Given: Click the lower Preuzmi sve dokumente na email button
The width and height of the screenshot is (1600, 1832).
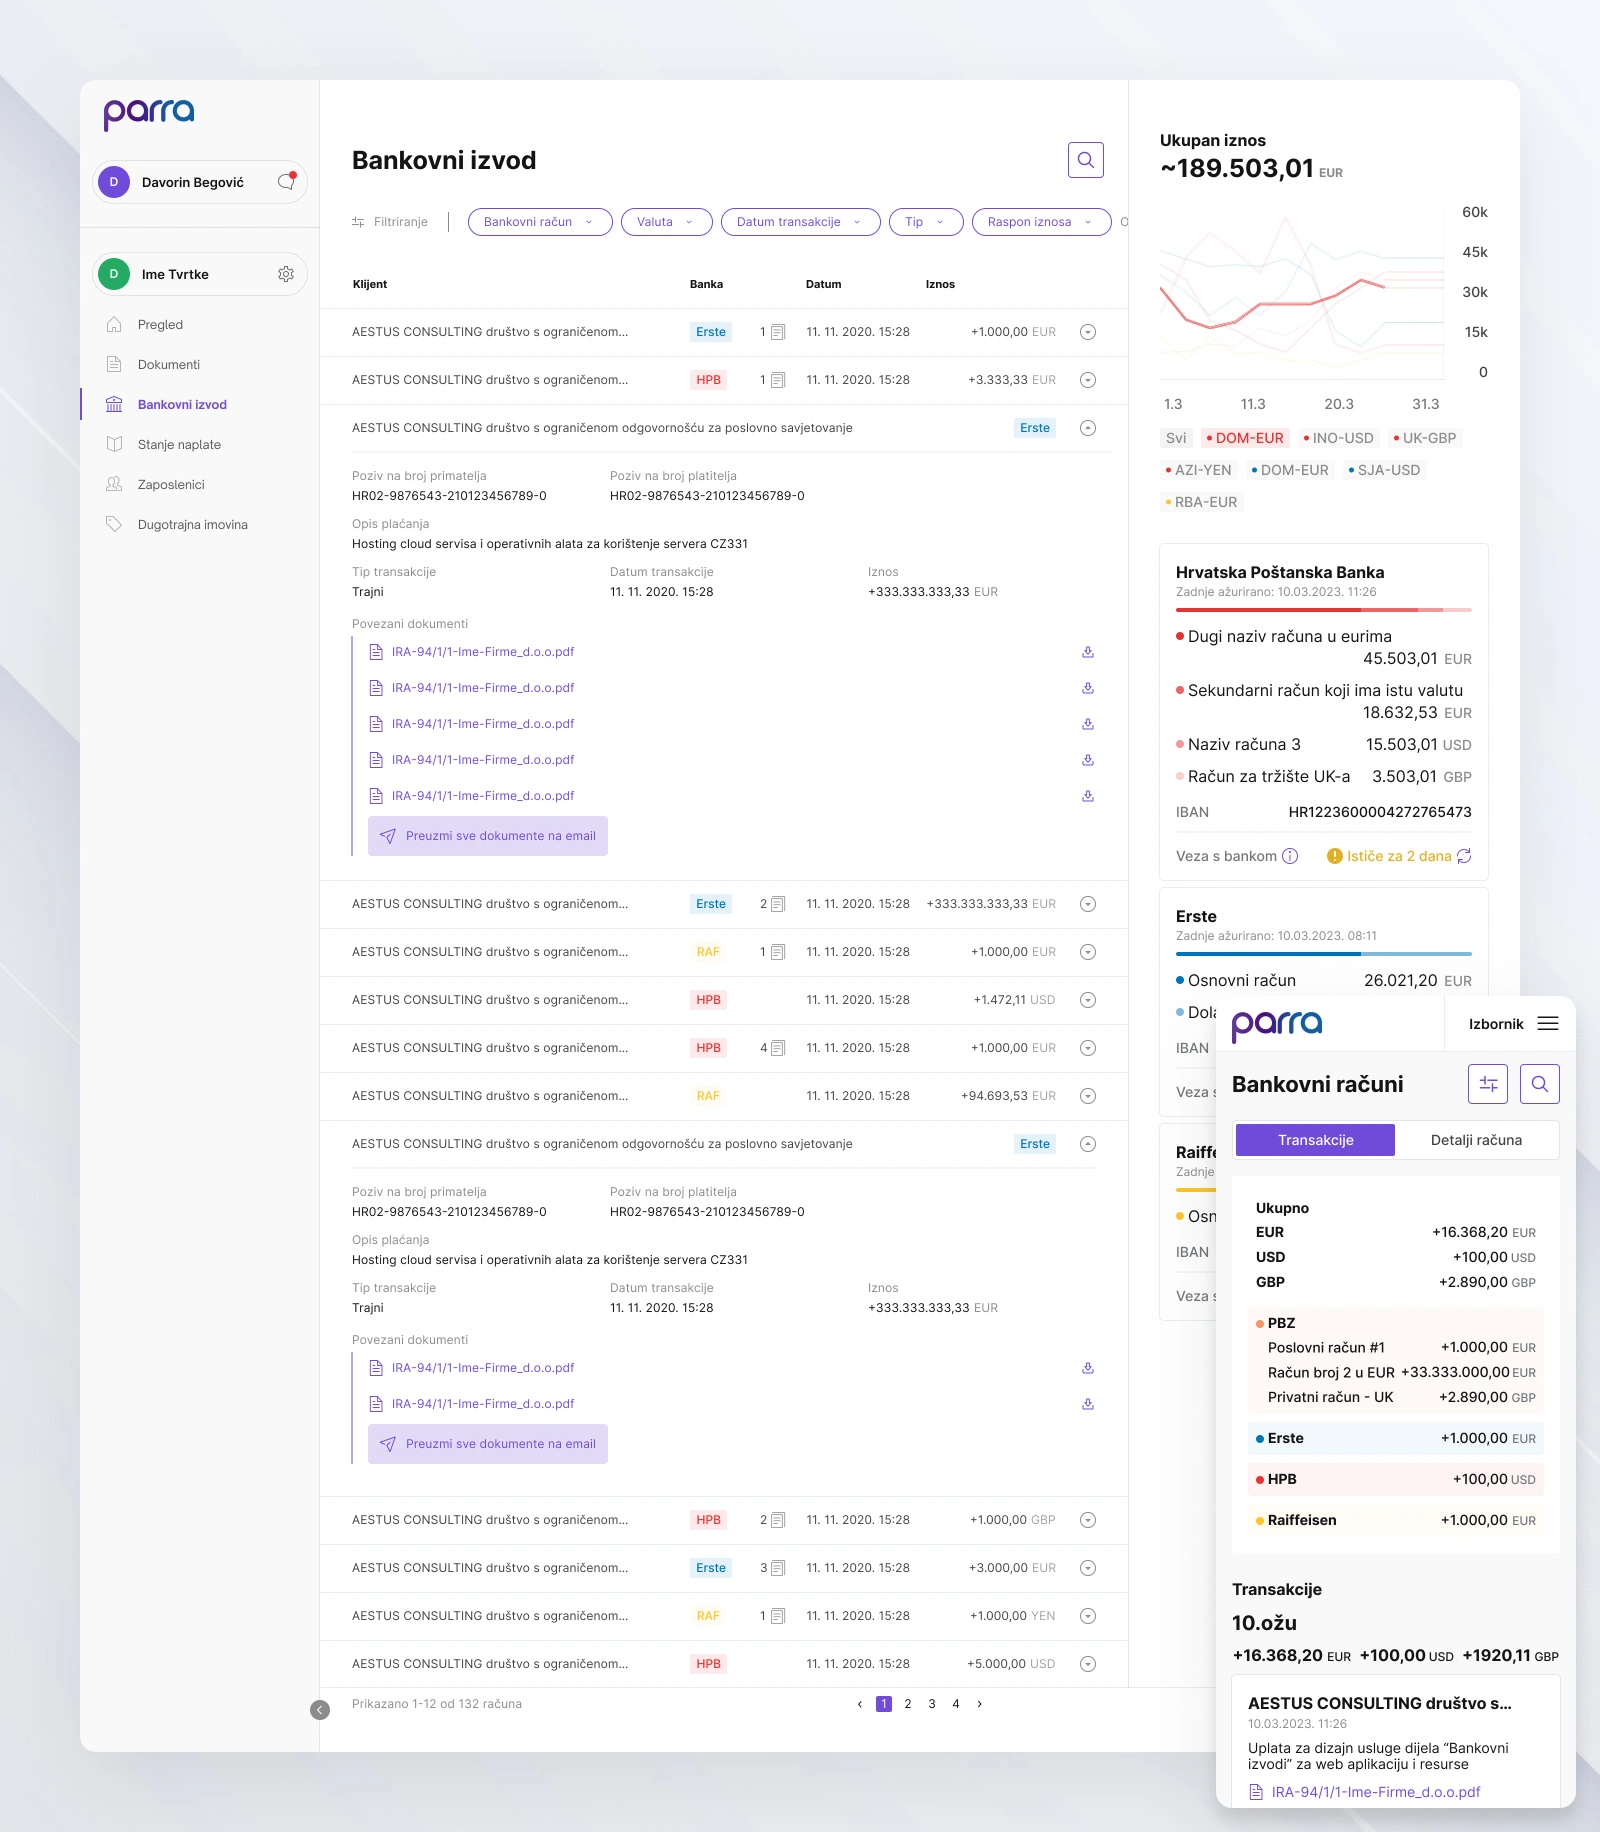Looking at the screenshot, I should pyautogui.click(x=488, y=1444).
